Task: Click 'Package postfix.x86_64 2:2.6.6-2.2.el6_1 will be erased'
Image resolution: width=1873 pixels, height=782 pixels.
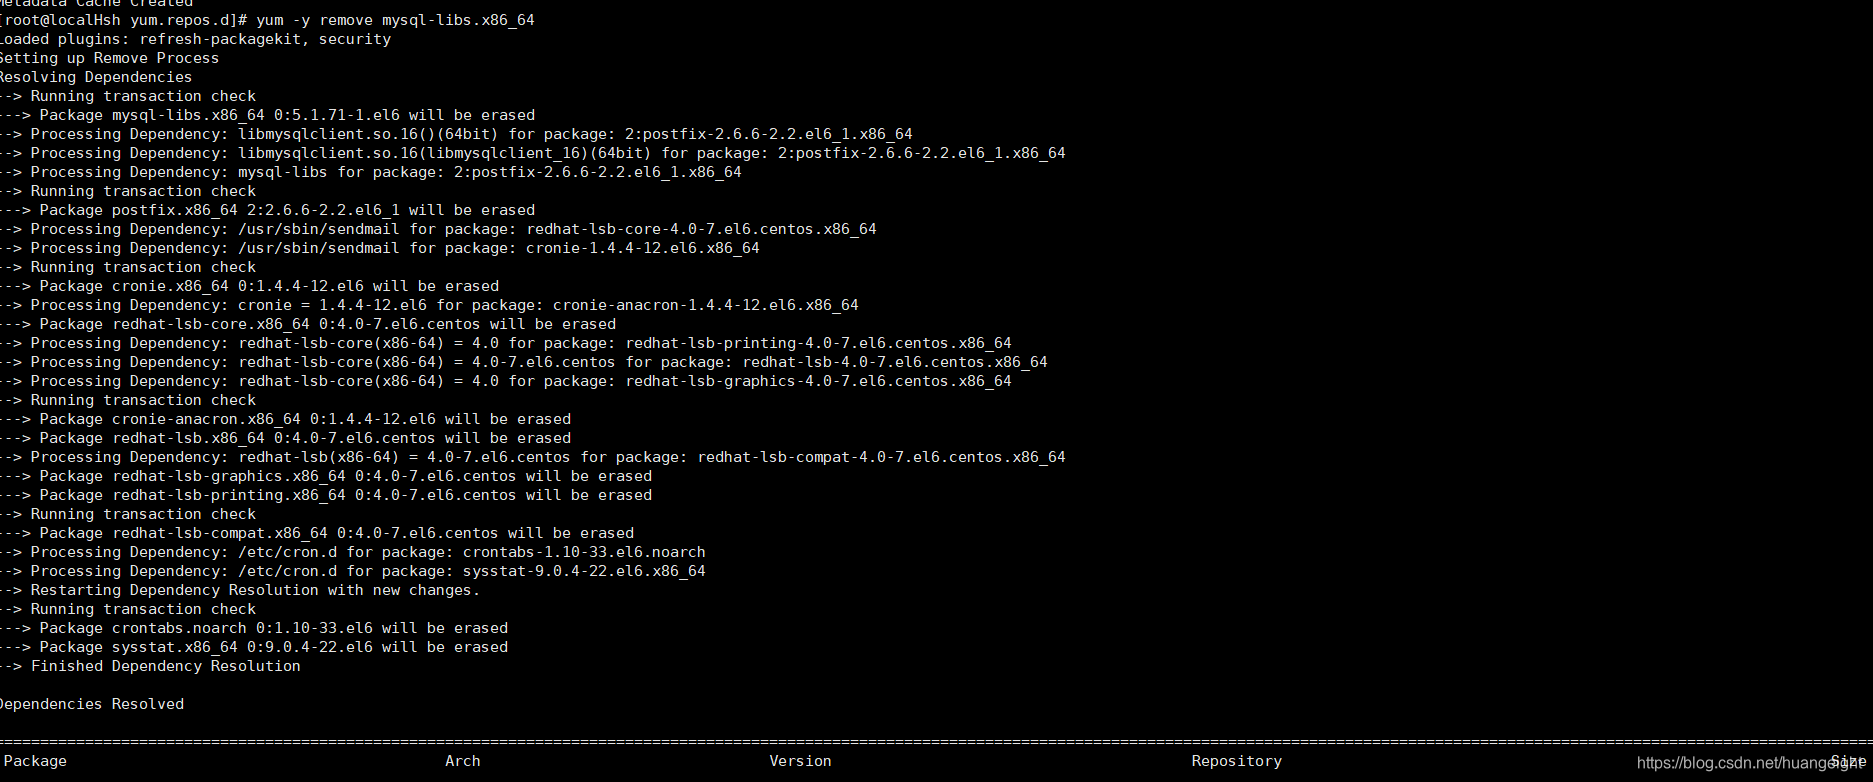Action: click(268, 210)
